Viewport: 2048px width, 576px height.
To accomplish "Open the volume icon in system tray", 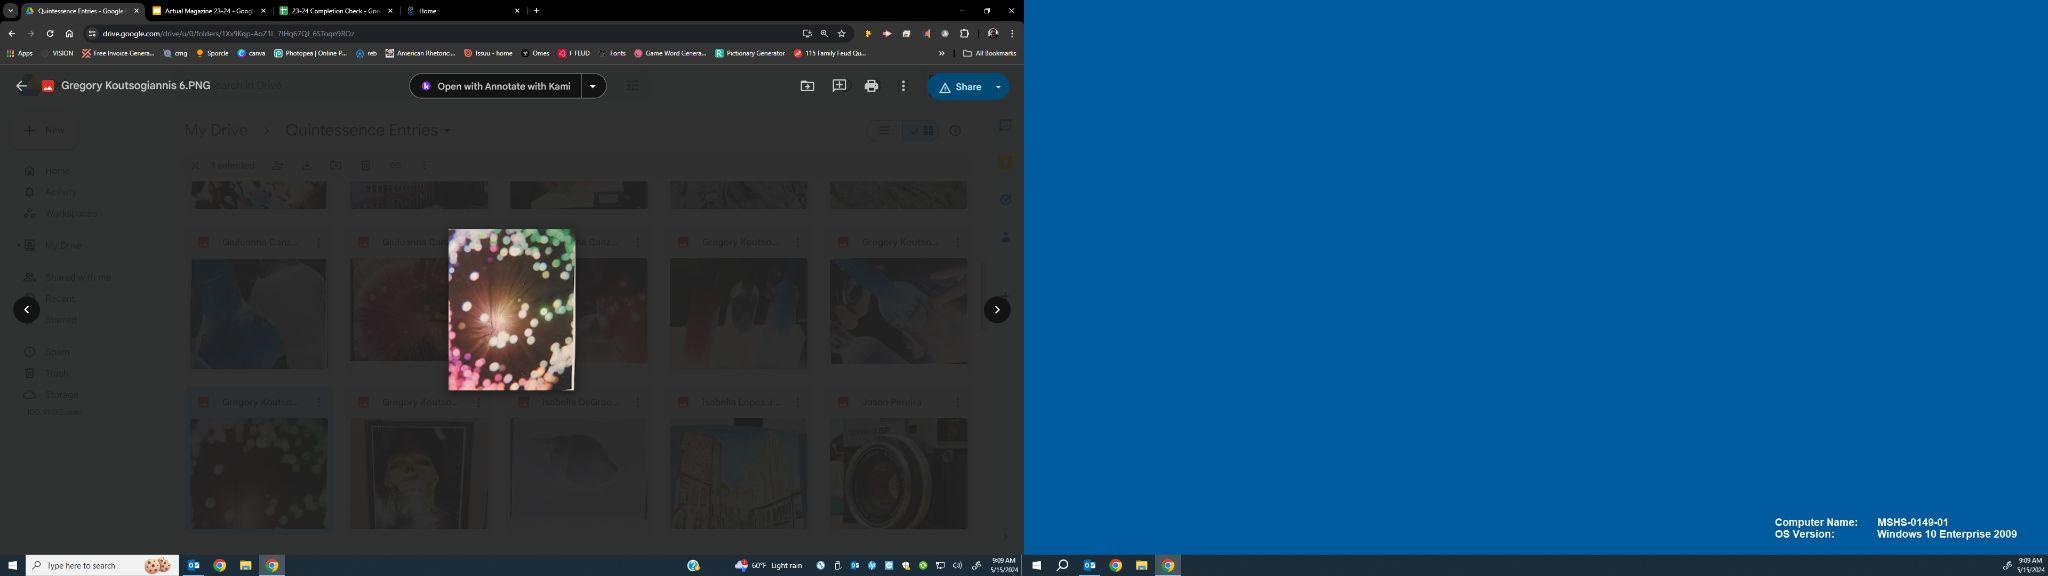I will [x=957, y=565].
